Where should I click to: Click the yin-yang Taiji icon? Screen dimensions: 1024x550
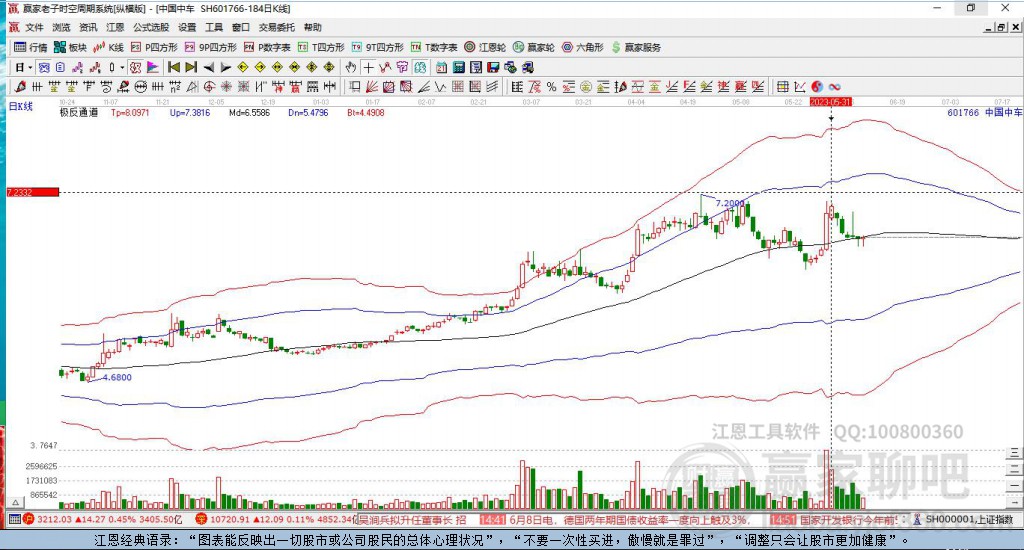pyautogui.click(x=818, y=86)
